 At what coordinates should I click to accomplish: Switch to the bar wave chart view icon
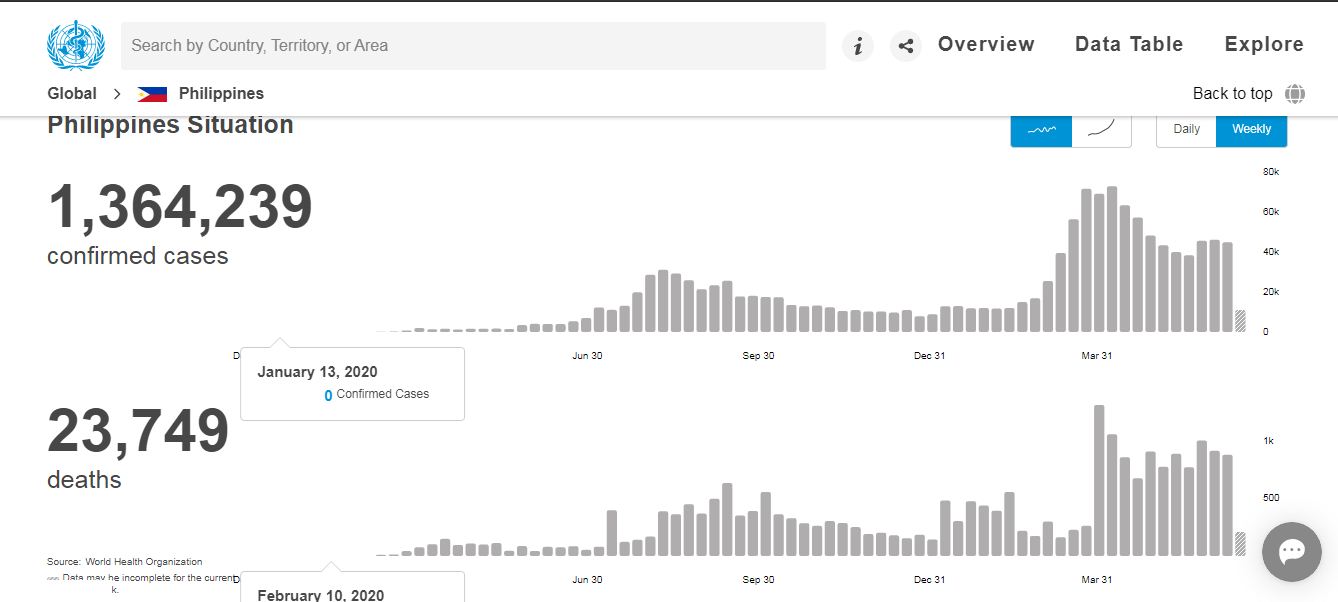pyautogui.click(x=1041, y=129)
